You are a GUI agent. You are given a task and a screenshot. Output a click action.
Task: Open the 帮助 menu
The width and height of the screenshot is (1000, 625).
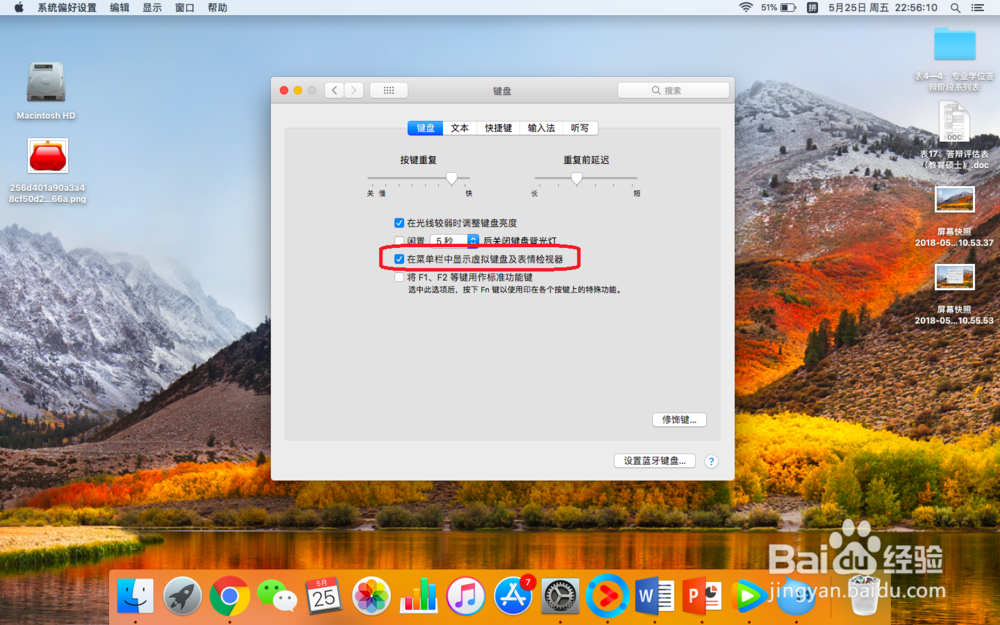pyautogui.click(x=217, y=8)
